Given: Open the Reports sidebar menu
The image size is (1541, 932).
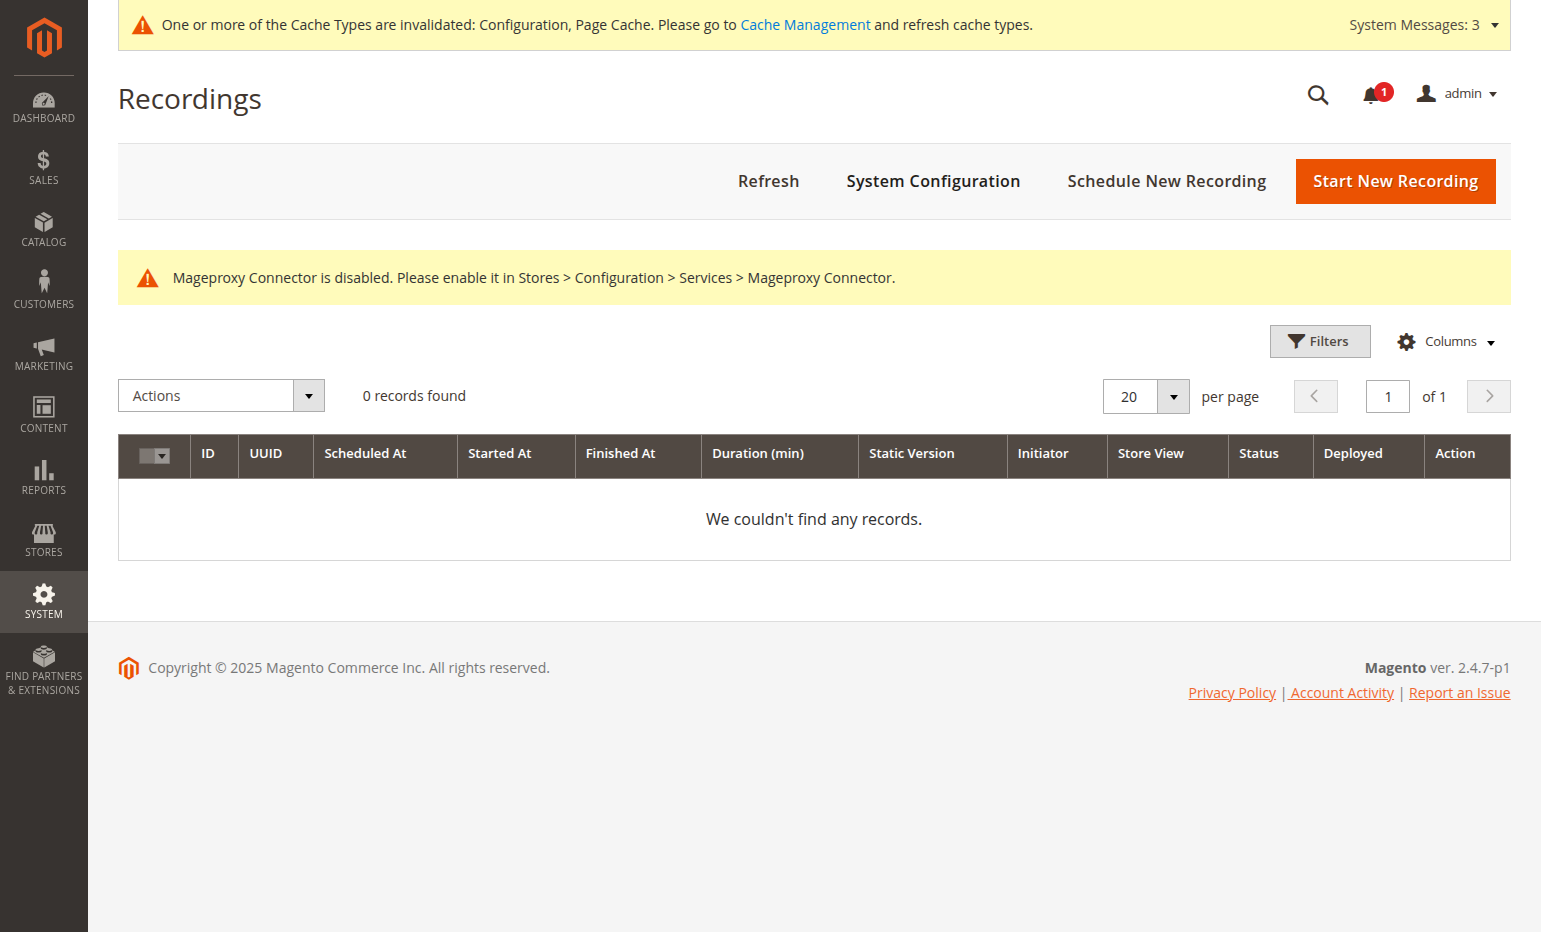Looking at the screenshot, I should [44, 479].
